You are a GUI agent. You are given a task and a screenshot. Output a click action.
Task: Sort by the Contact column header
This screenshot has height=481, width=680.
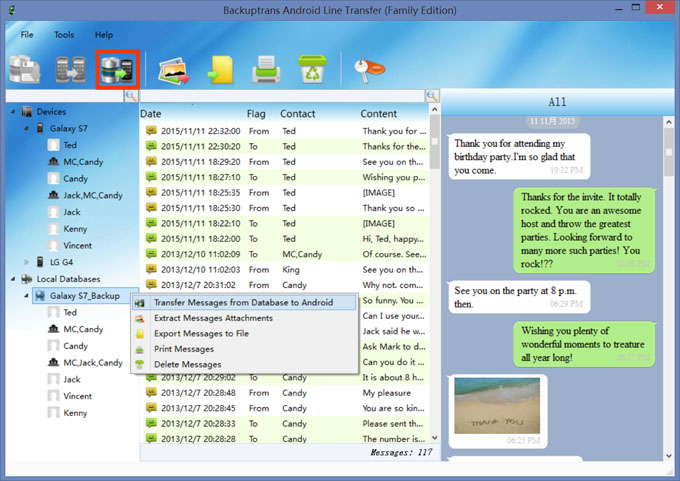point(298,114)
